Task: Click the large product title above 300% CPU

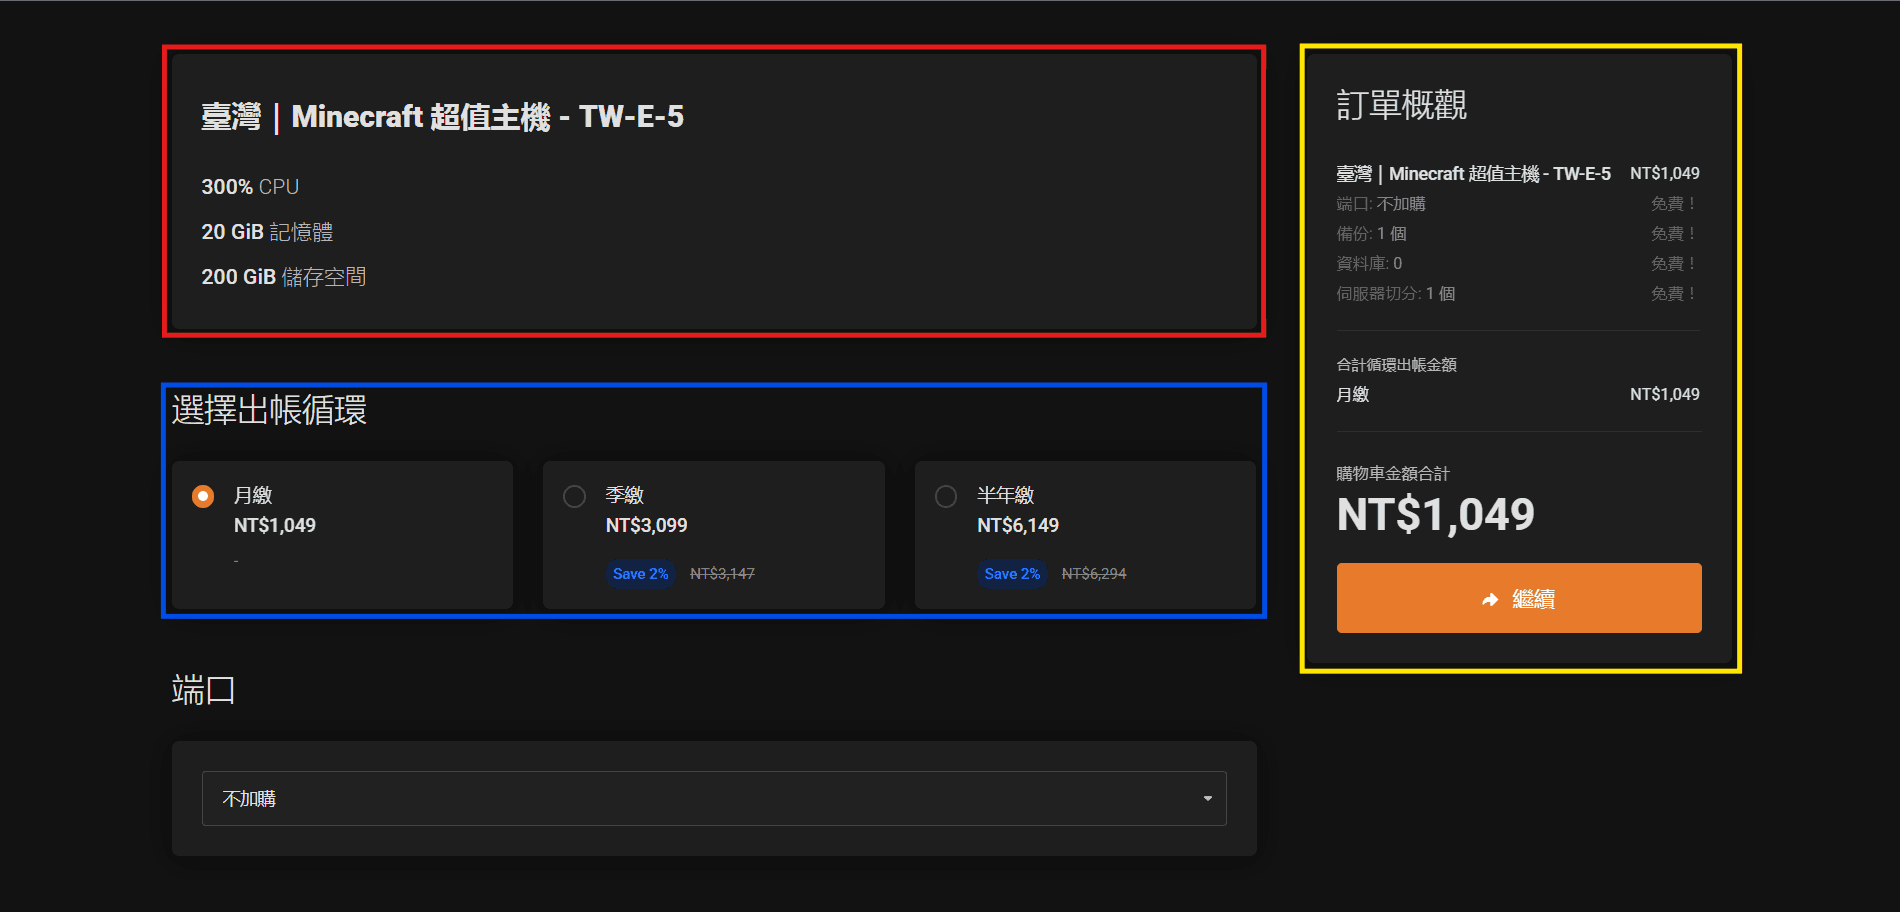Action: pos(442,117)
